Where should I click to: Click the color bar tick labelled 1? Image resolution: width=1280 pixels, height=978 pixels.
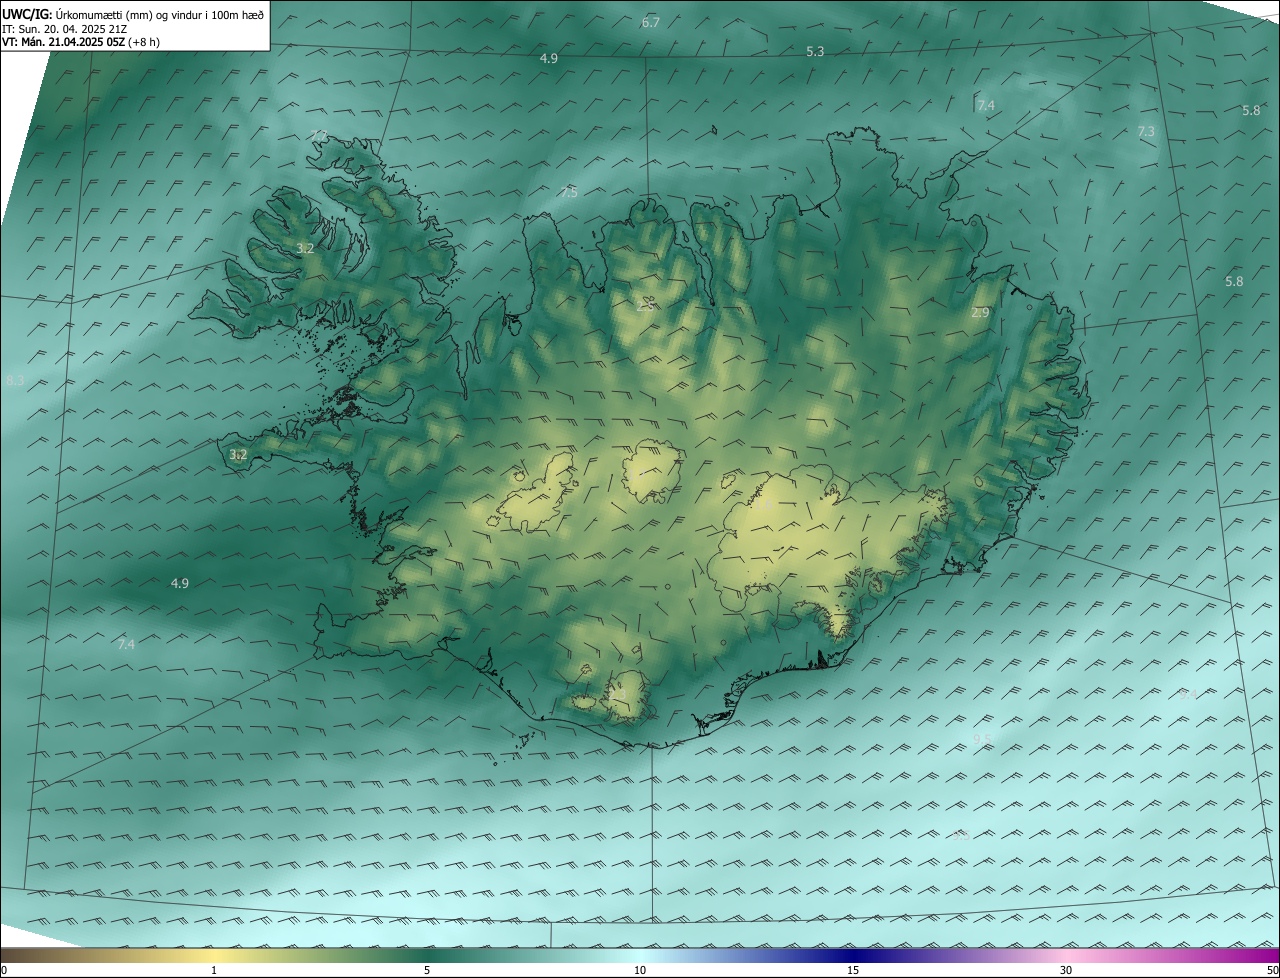214,970
